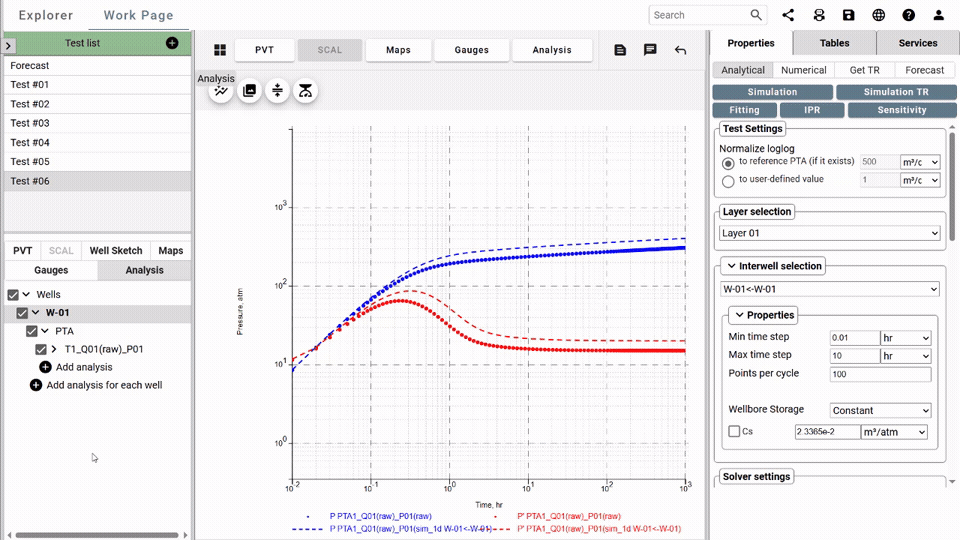
Task: Enable the Cs checkbox
Action: pyautogui.click(x=734, y=431)
